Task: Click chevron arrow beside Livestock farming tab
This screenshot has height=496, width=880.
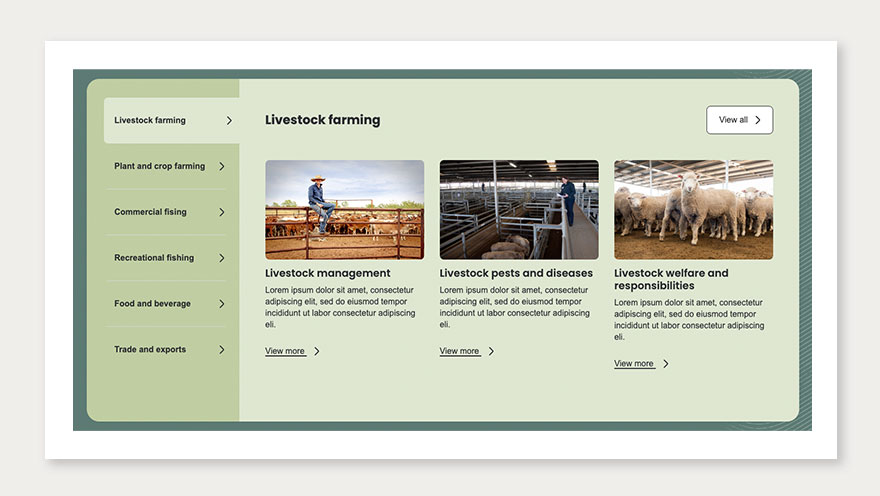Action: coord(229,121)
